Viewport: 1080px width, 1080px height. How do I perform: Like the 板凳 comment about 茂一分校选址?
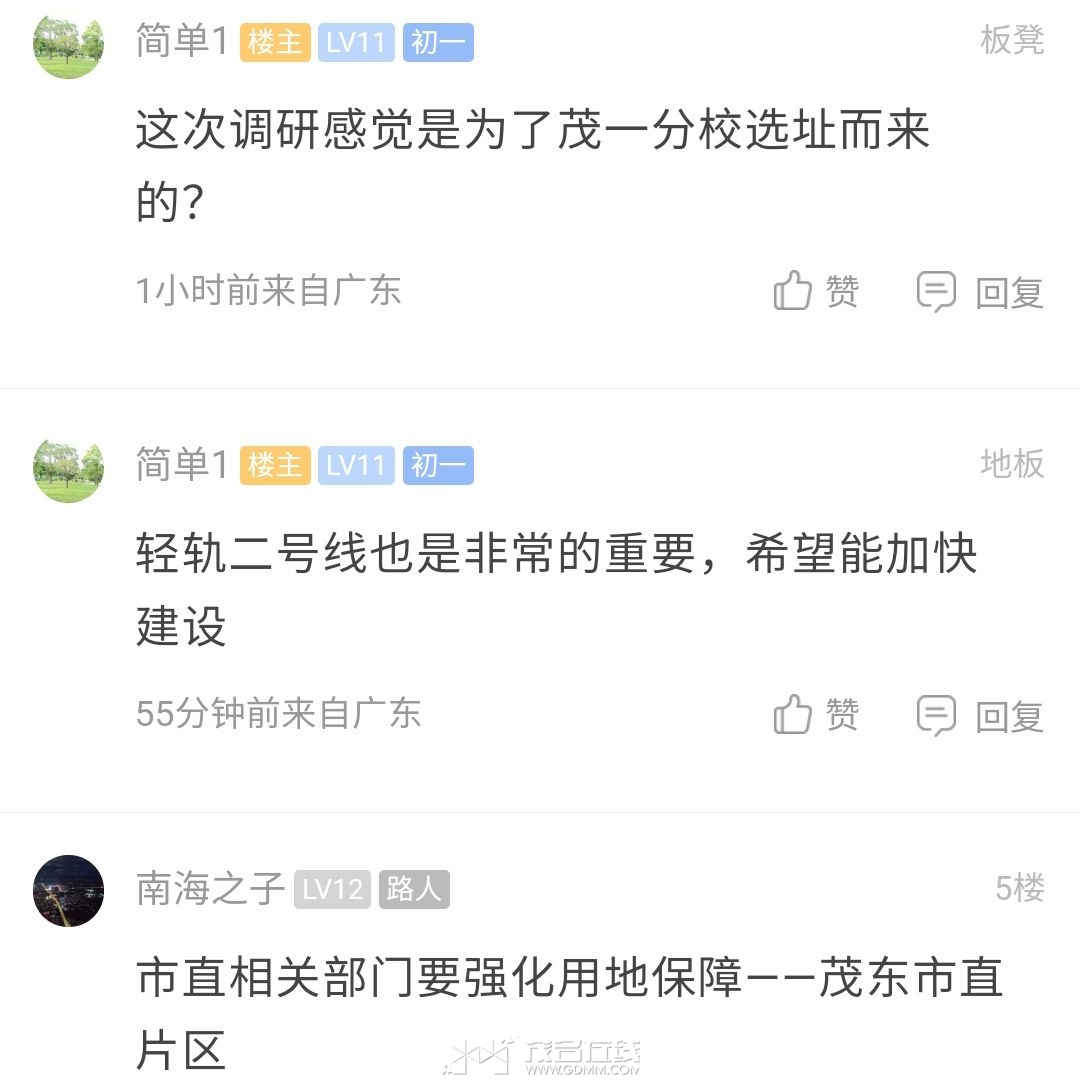tap(792, 292)
